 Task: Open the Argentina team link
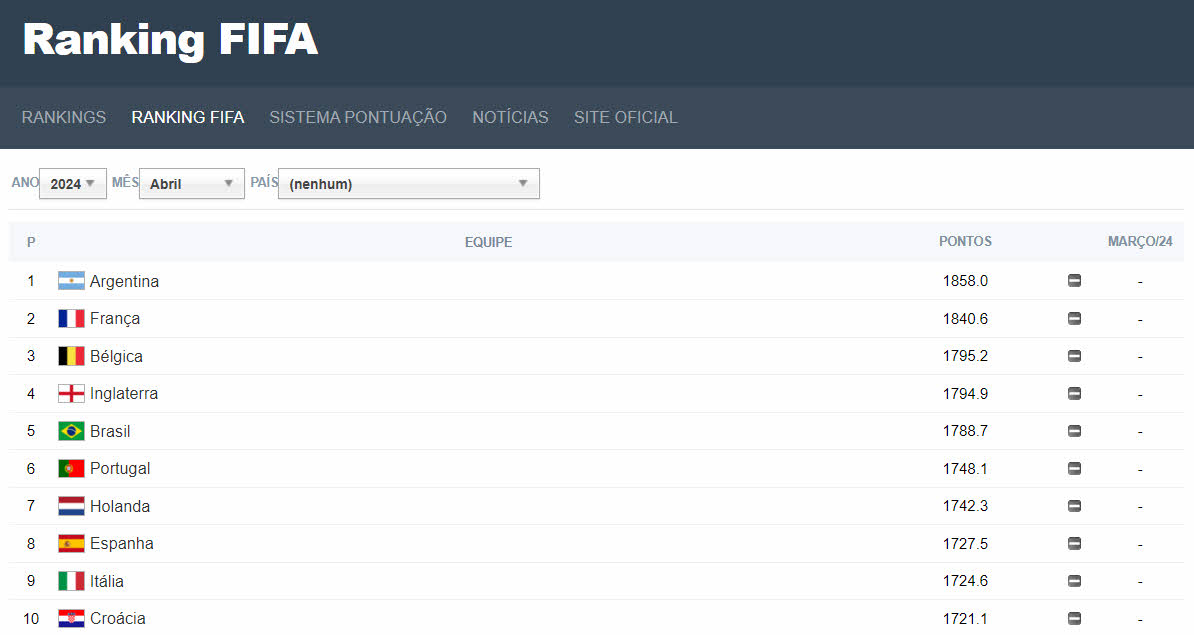pyautogui.click(x=124, y=281)
